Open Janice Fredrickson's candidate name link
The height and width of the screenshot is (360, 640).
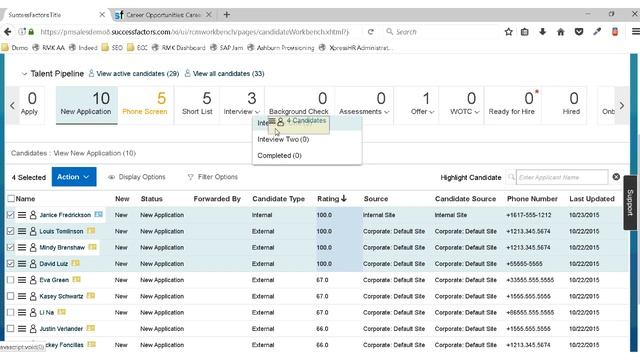tap(65, 215)
